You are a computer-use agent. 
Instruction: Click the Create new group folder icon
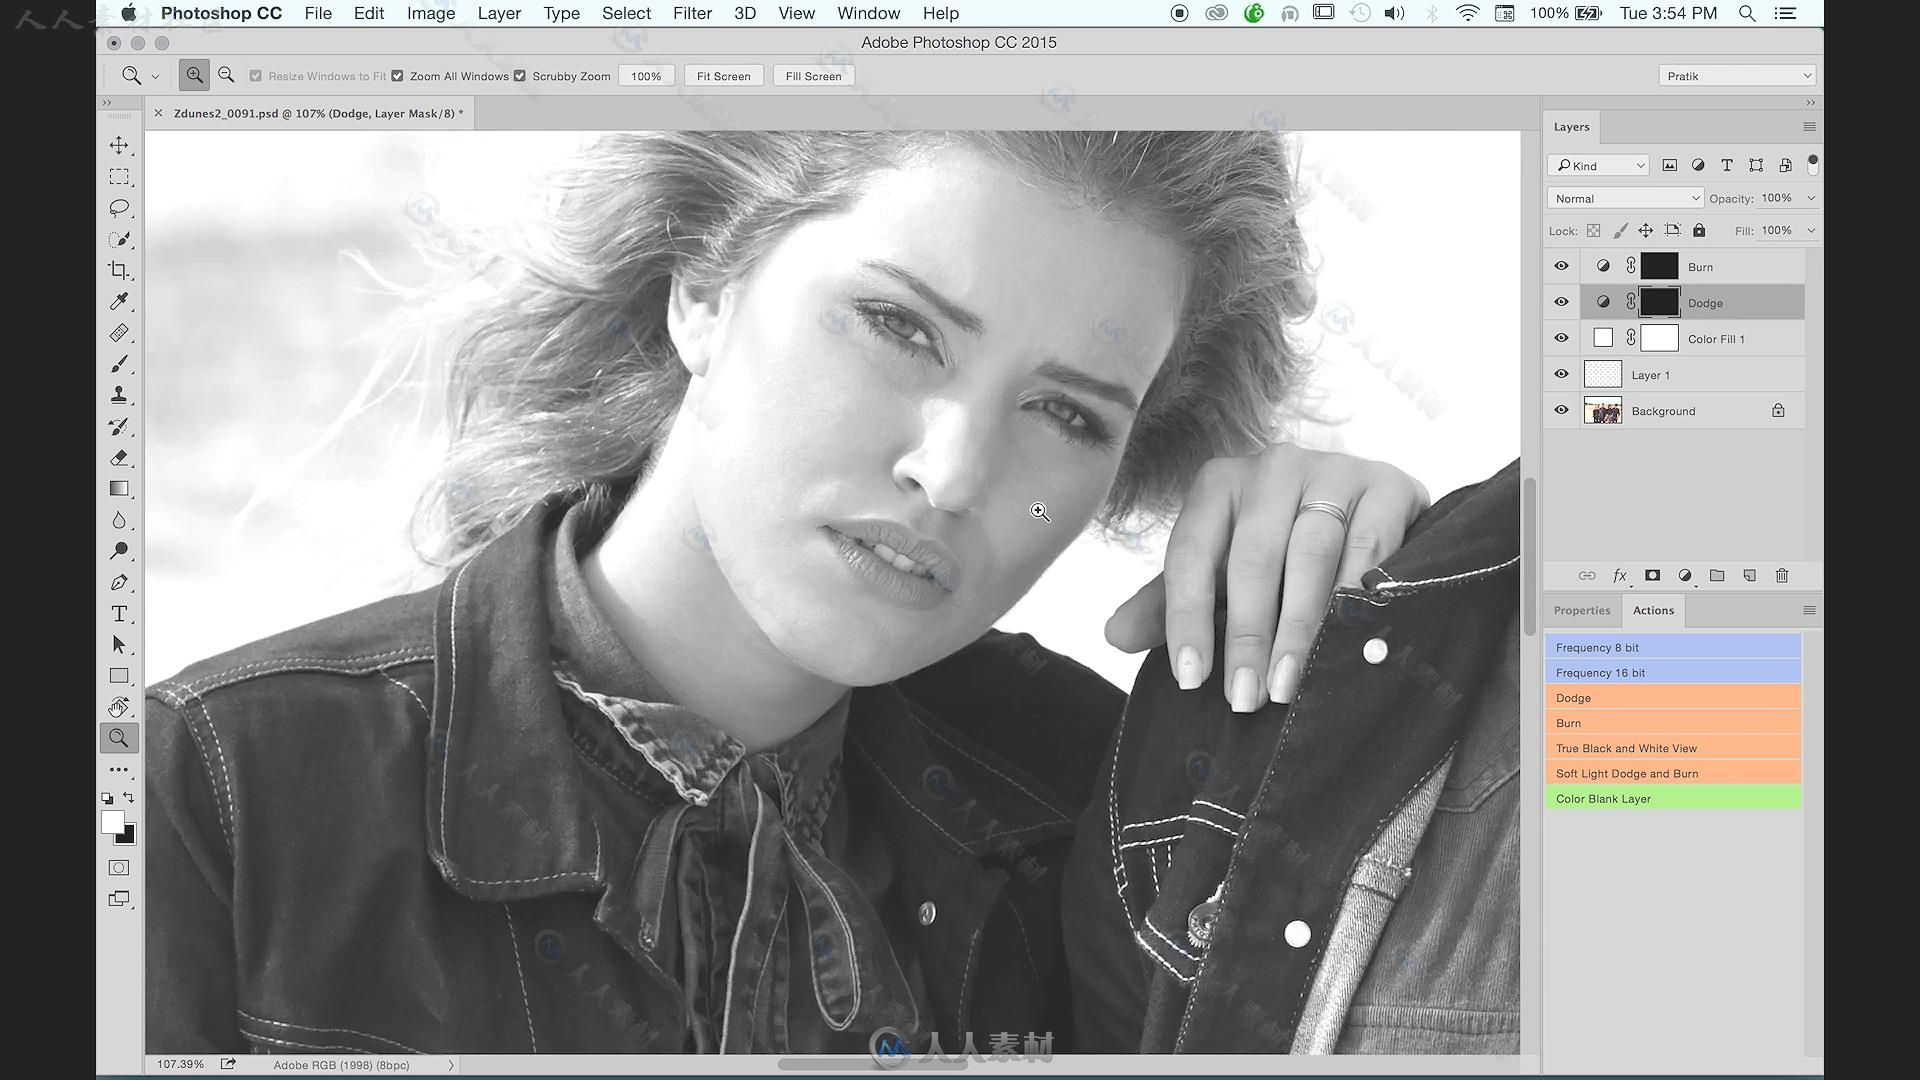(x=1717, y=576)
